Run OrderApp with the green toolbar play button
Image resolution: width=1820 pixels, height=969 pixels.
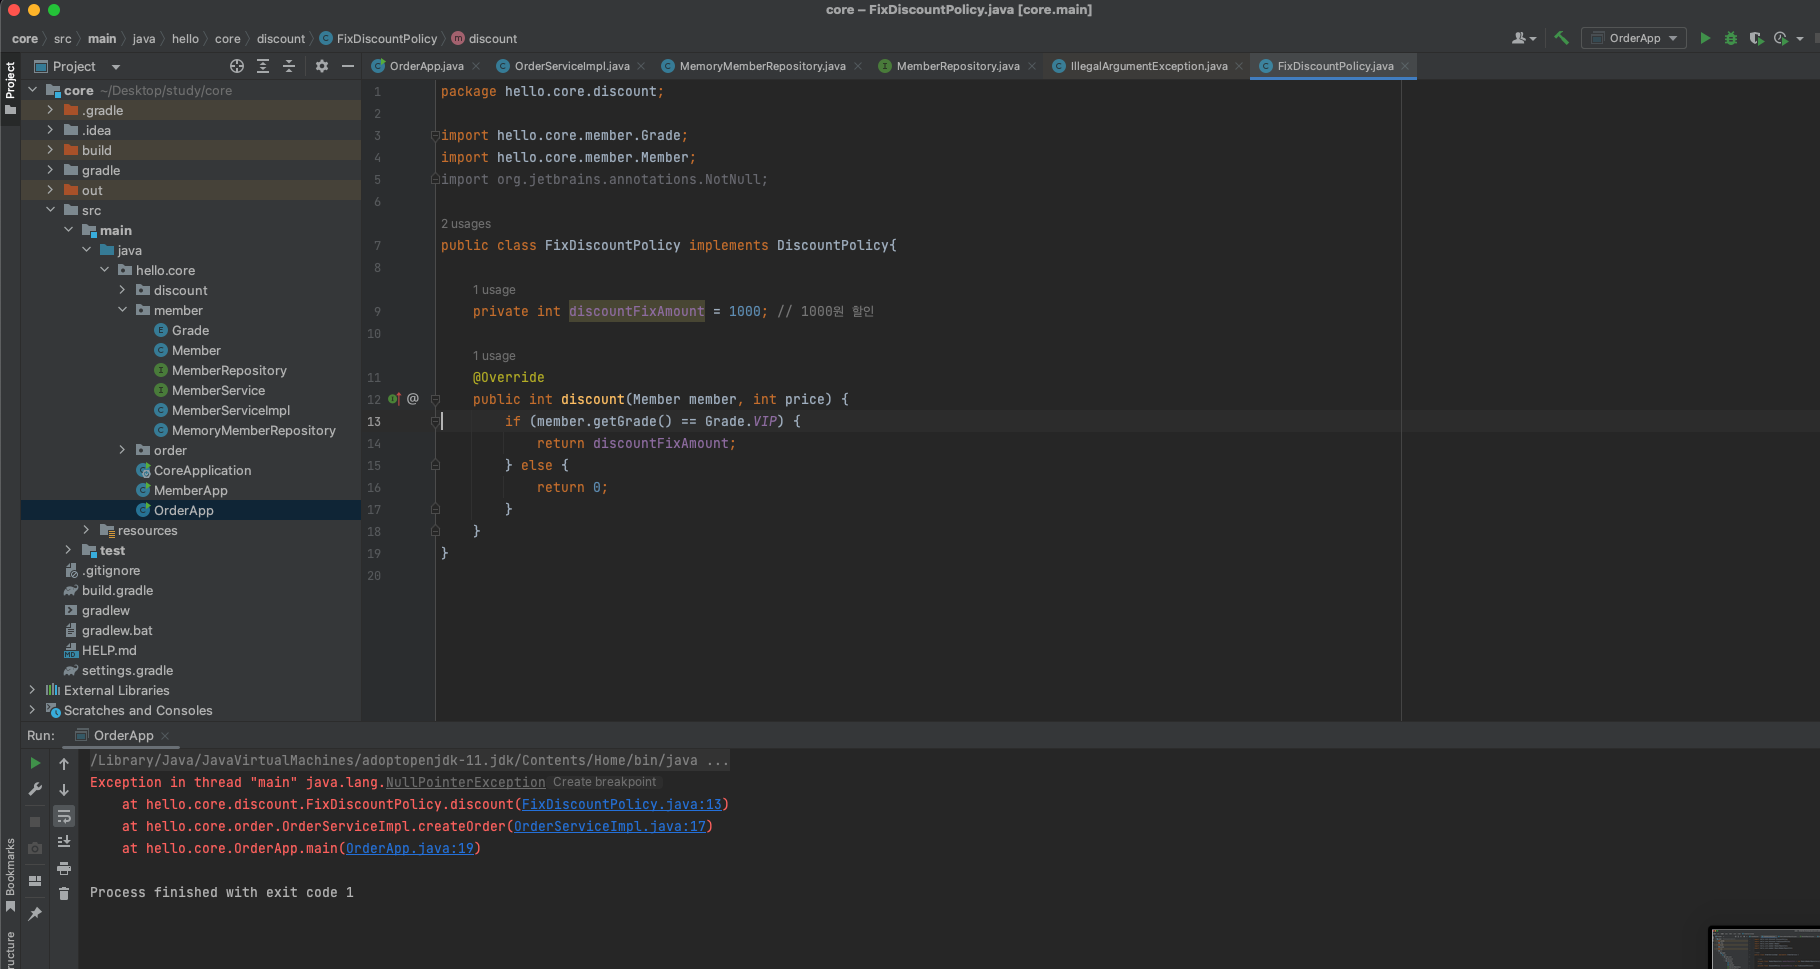(x=1705, y=38)
